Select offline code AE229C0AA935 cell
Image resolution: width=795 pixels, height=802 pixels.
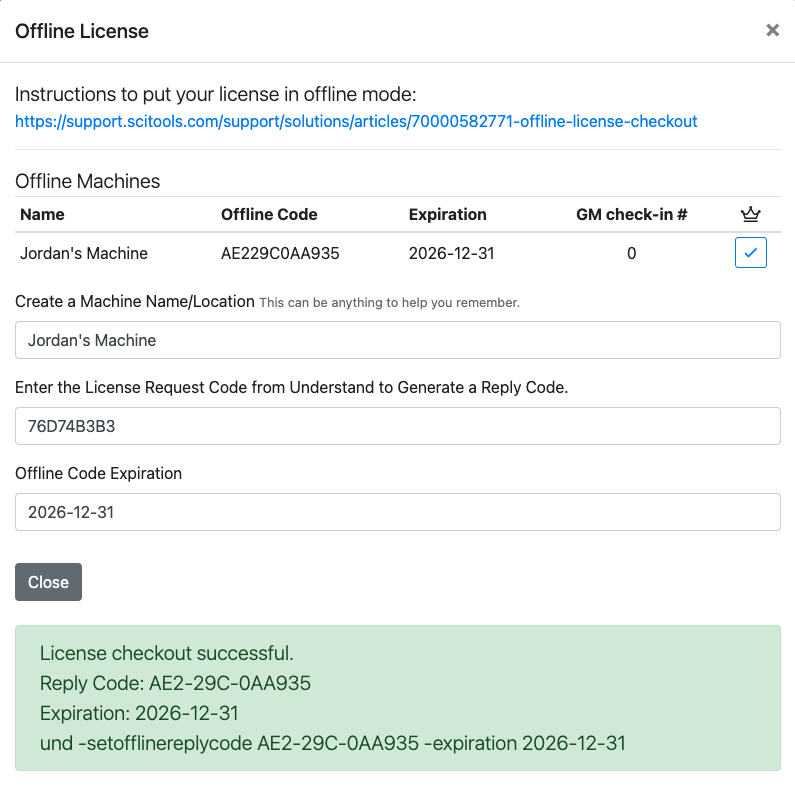pyautogui.click(x=280, y=253)
